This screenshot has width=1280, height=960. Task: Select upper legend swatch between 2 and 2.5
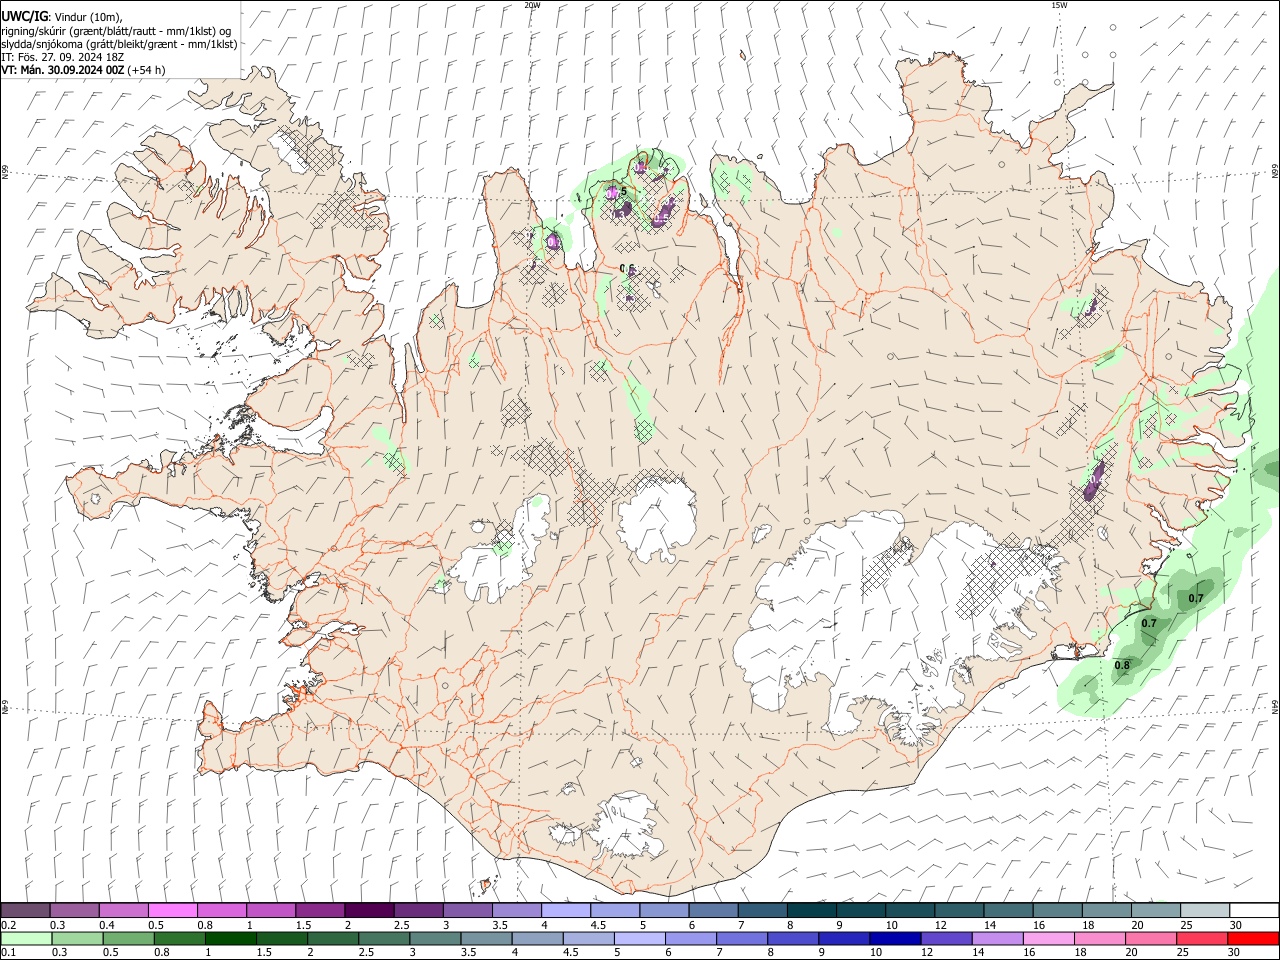(x=370, y=911)
